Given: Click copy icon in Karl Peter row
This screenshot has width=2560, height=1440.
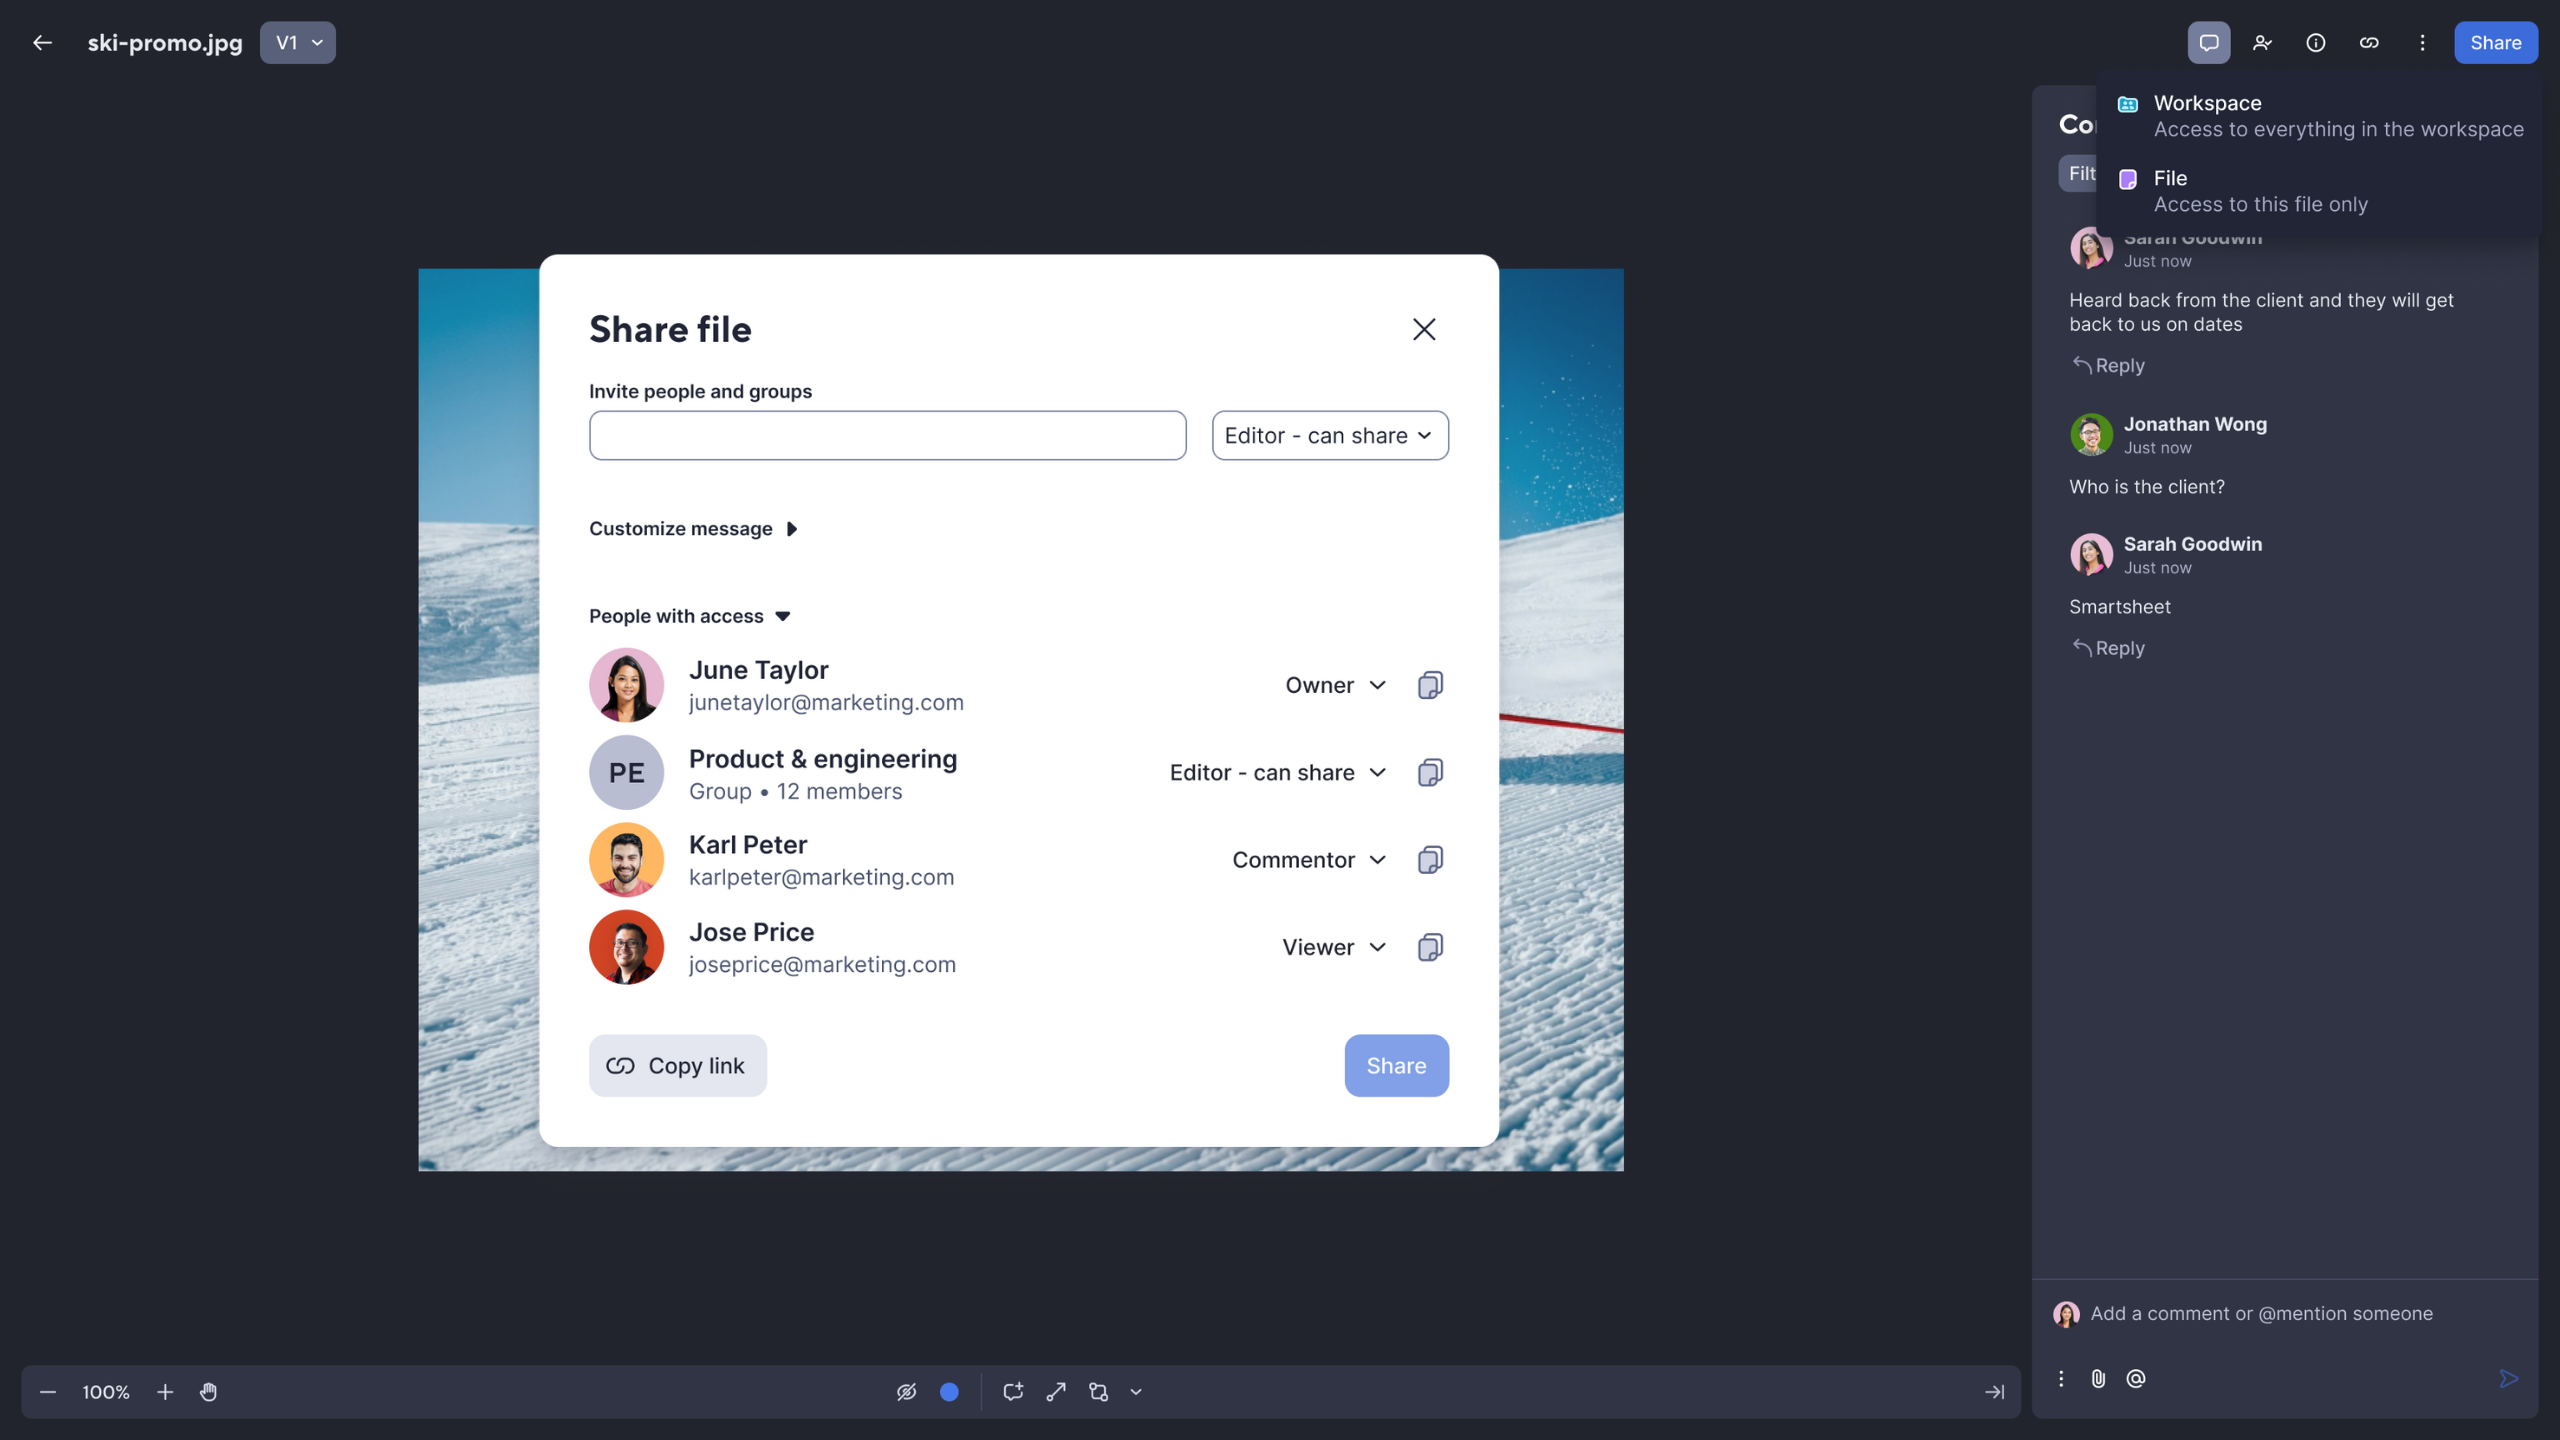Looking at the screenshot, I should coord(1430,860).
